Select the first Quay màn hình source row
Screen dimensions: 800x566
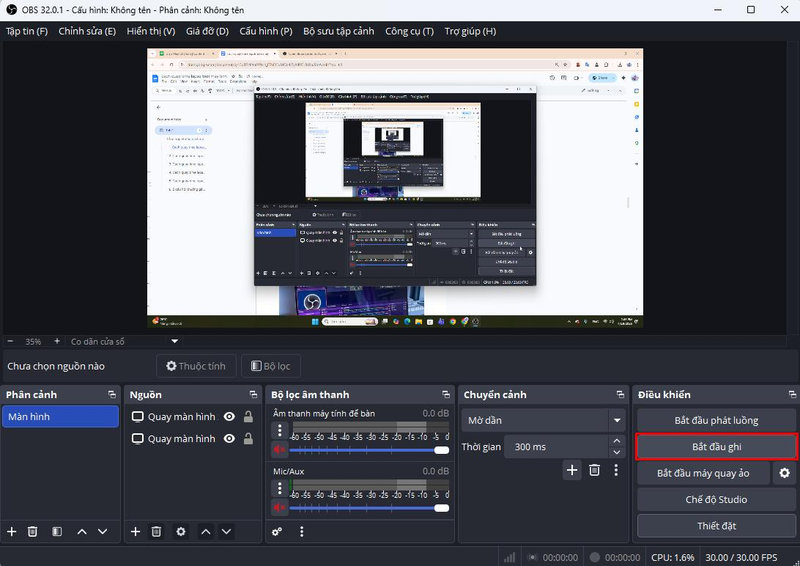pos(192,417)
